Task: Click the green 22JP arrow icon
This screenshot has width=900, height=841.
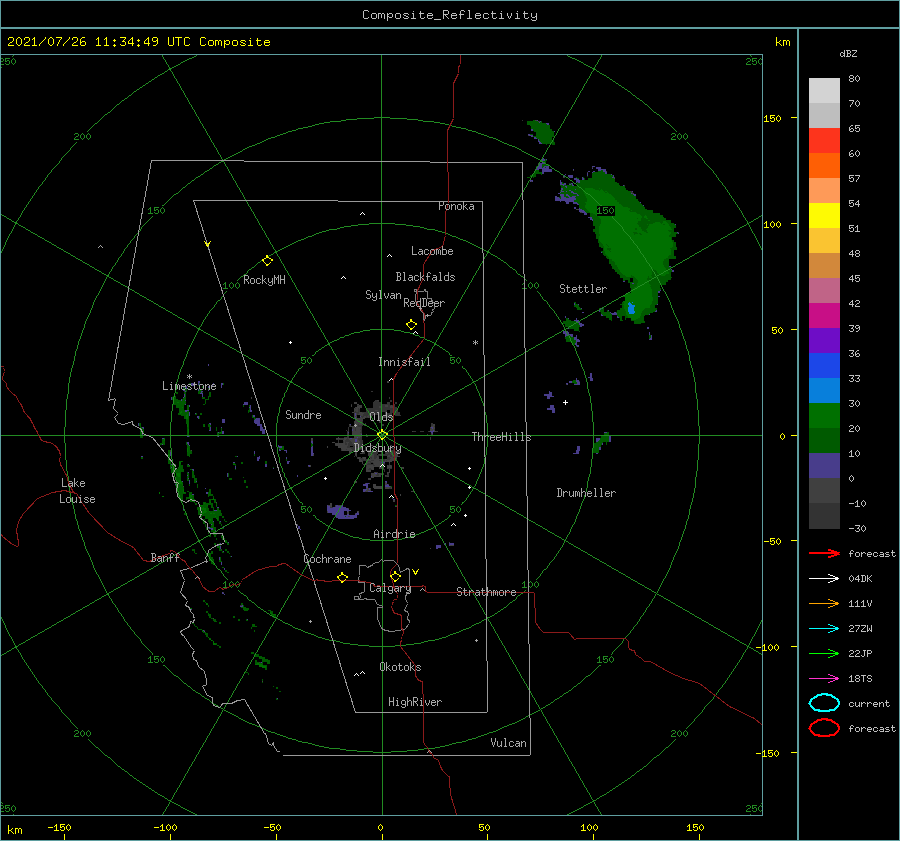Action: coord(824,653)
